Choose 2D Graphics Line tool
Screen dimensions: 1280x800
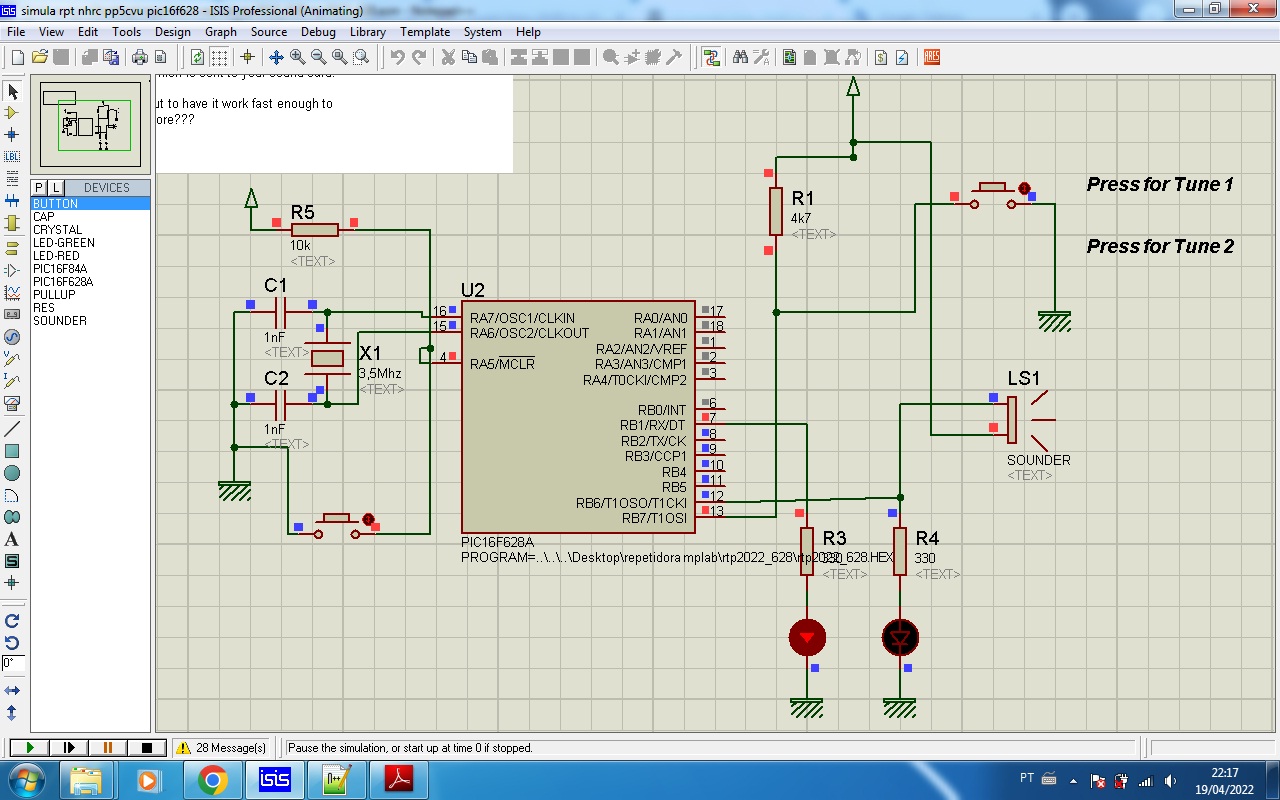(12, 429)
